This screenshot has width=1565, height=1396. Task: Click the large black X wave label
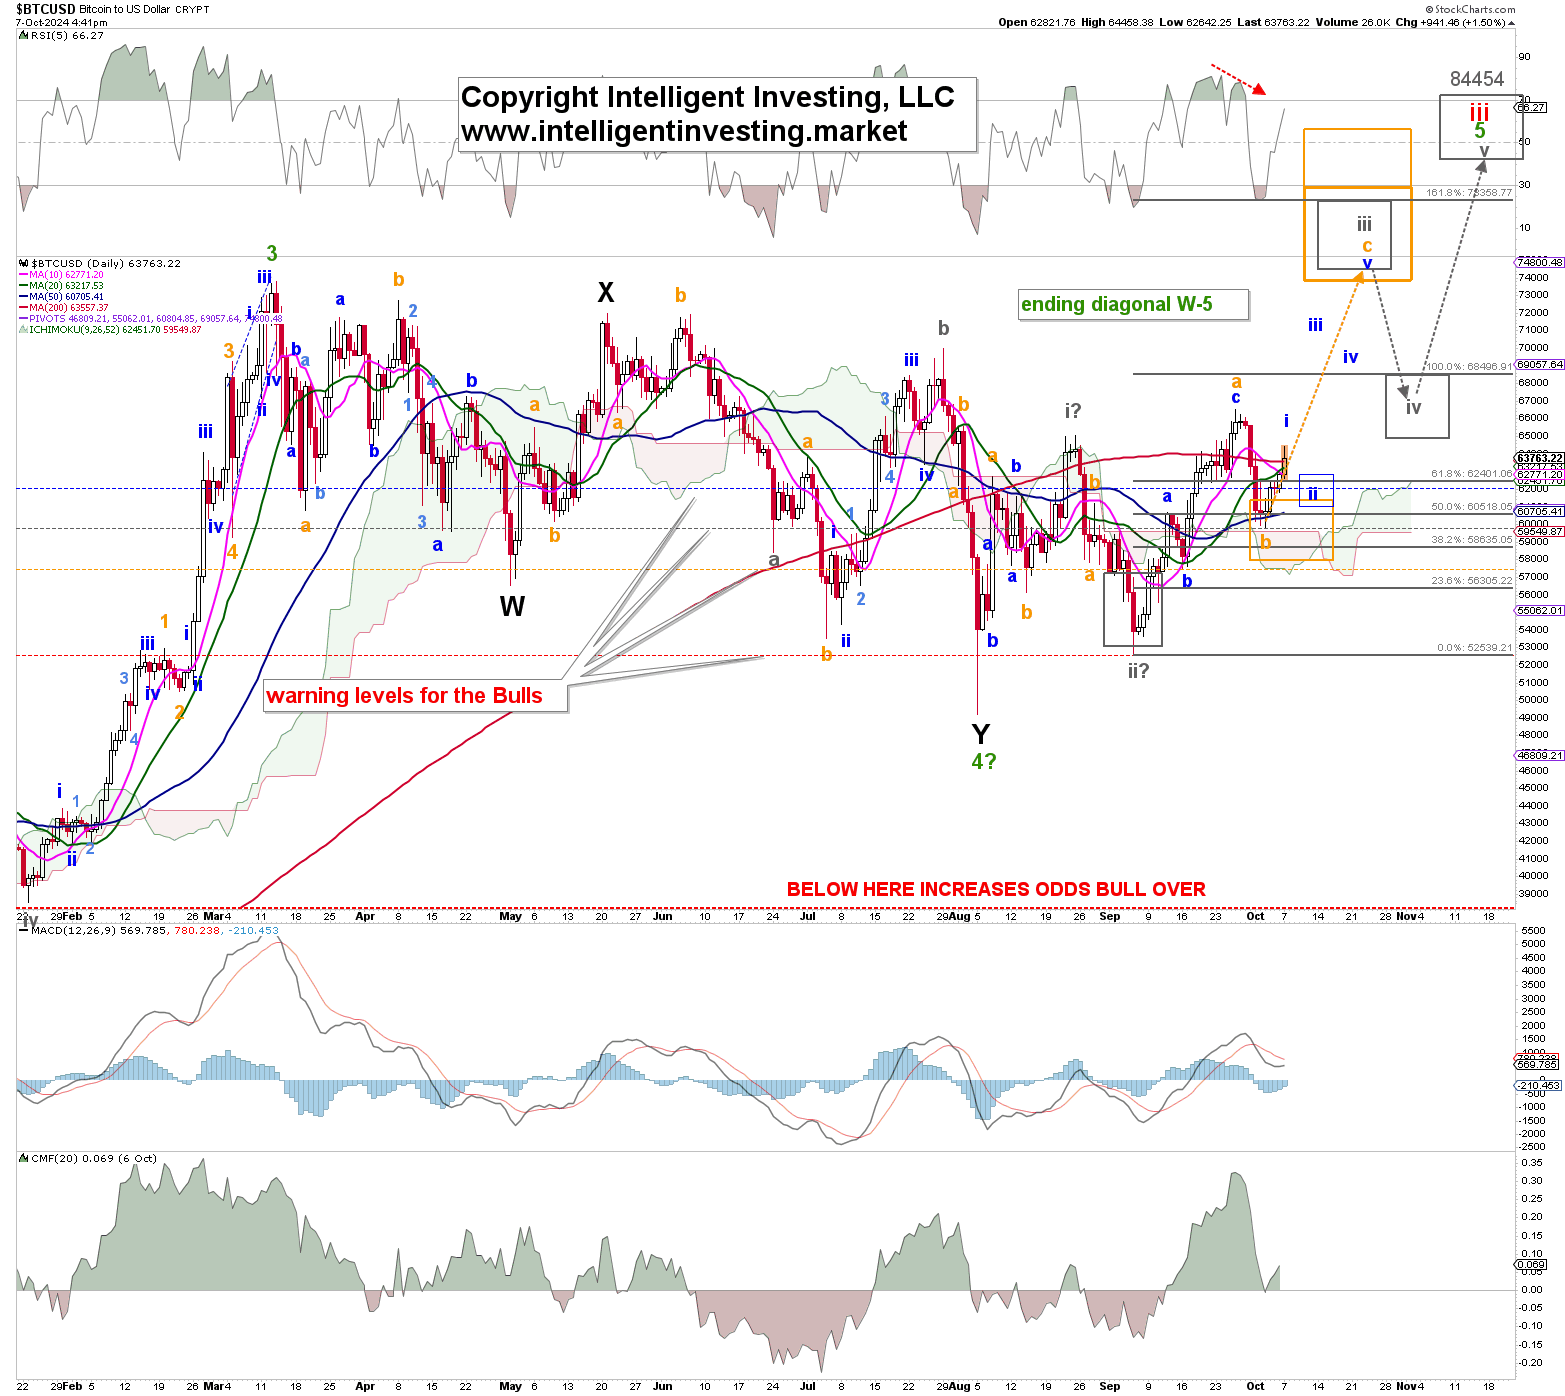click(x=606, y=293)
